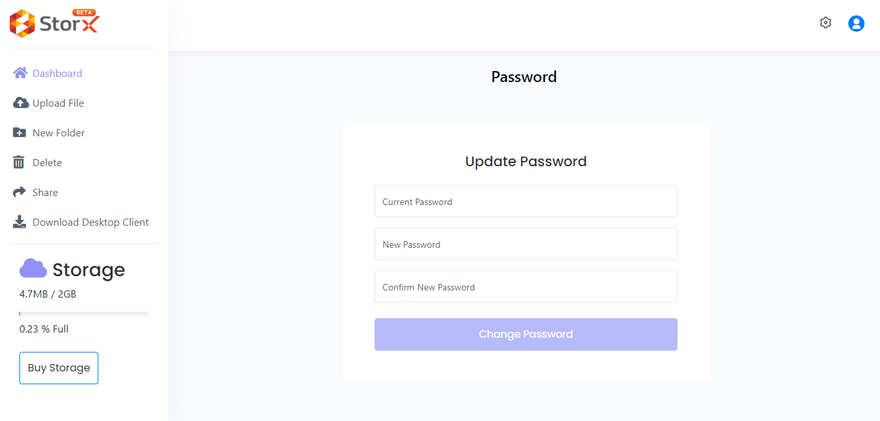This screenshot has height=421, width=880.
Task: Click the StorX logo icon
Action: (x=22, y=23)
